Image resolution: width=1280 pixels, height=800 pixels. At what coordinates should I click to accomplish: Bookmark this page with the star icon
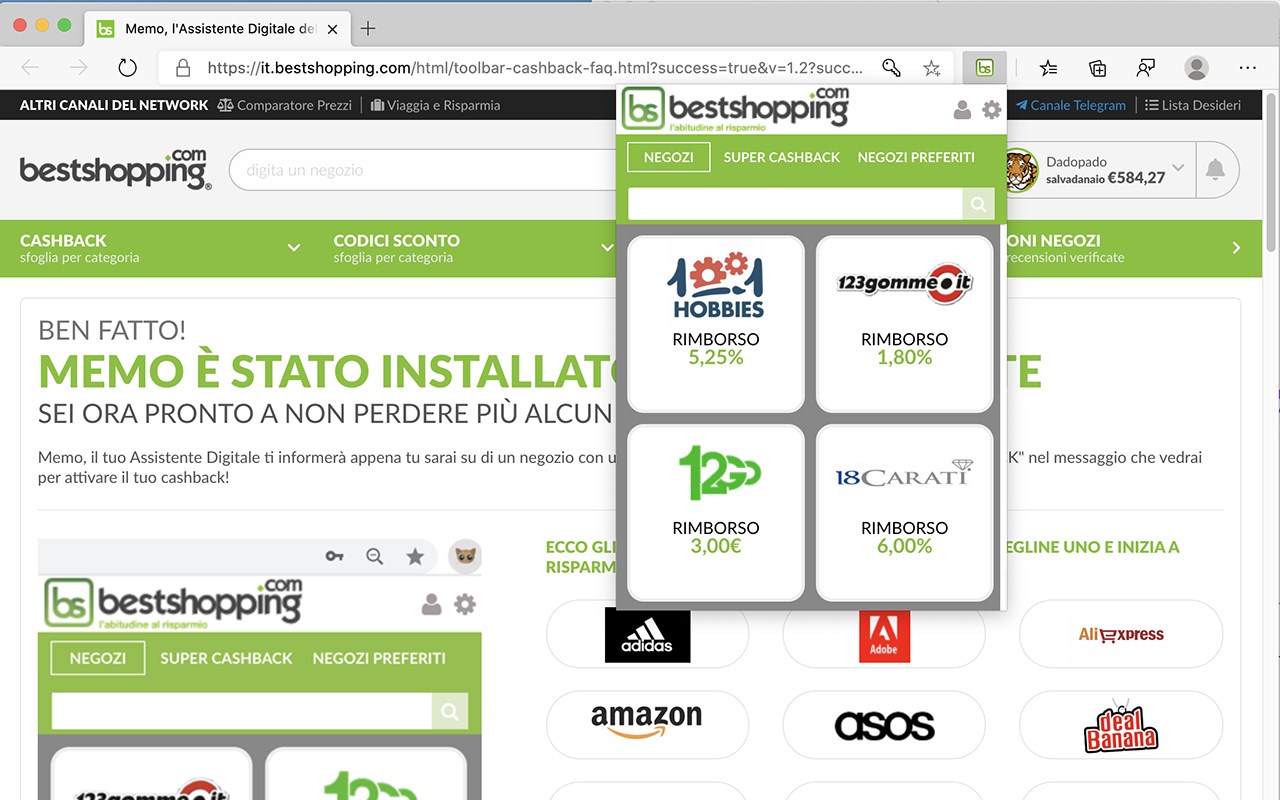[932, 68]
